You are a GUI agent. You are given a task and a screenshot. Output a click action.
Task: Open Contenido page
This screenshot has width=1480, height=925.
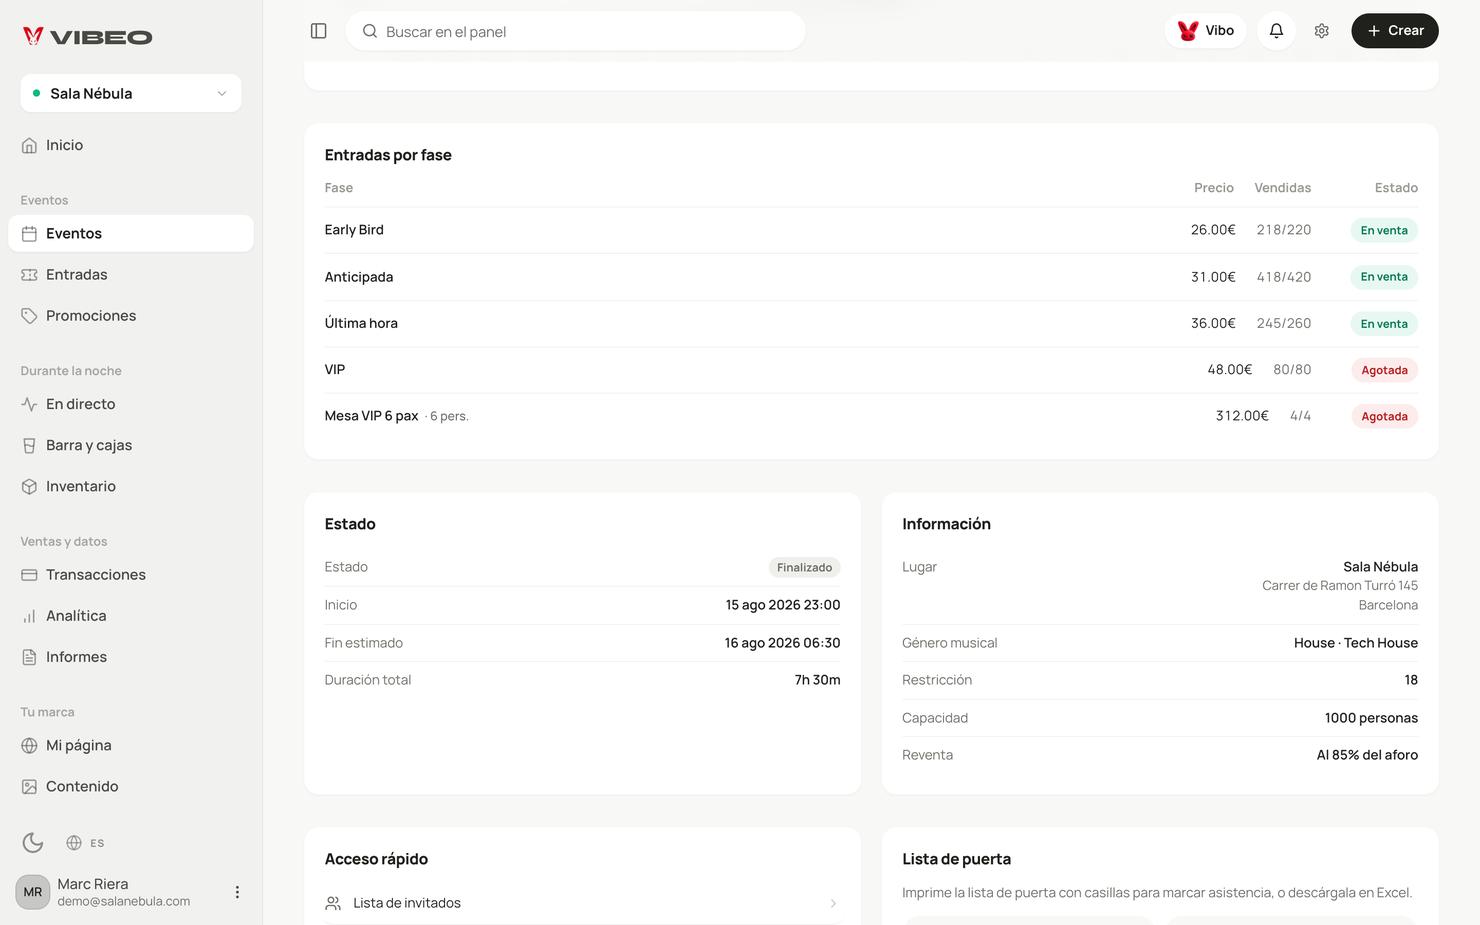pos(131,786)
